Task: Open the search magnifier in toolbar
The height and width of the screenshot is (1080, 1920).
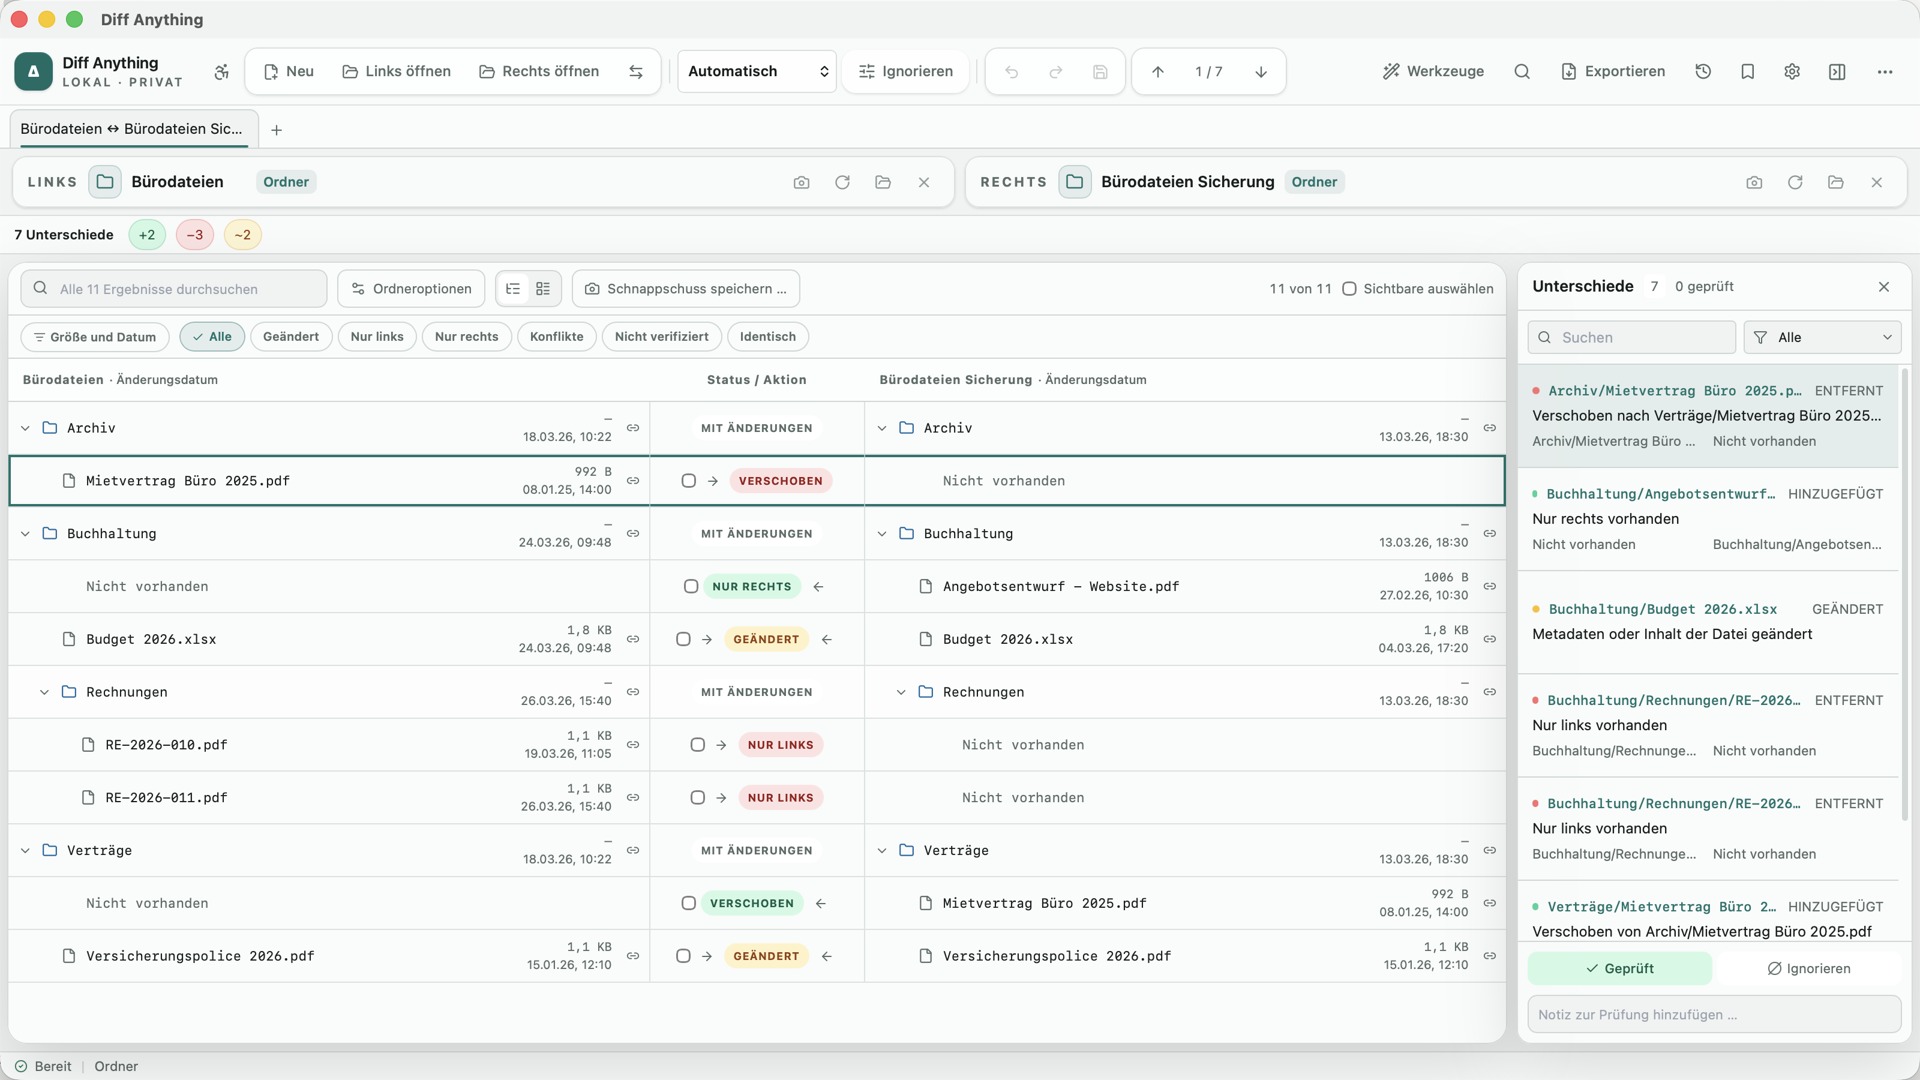Action: tap(1522, 71)
